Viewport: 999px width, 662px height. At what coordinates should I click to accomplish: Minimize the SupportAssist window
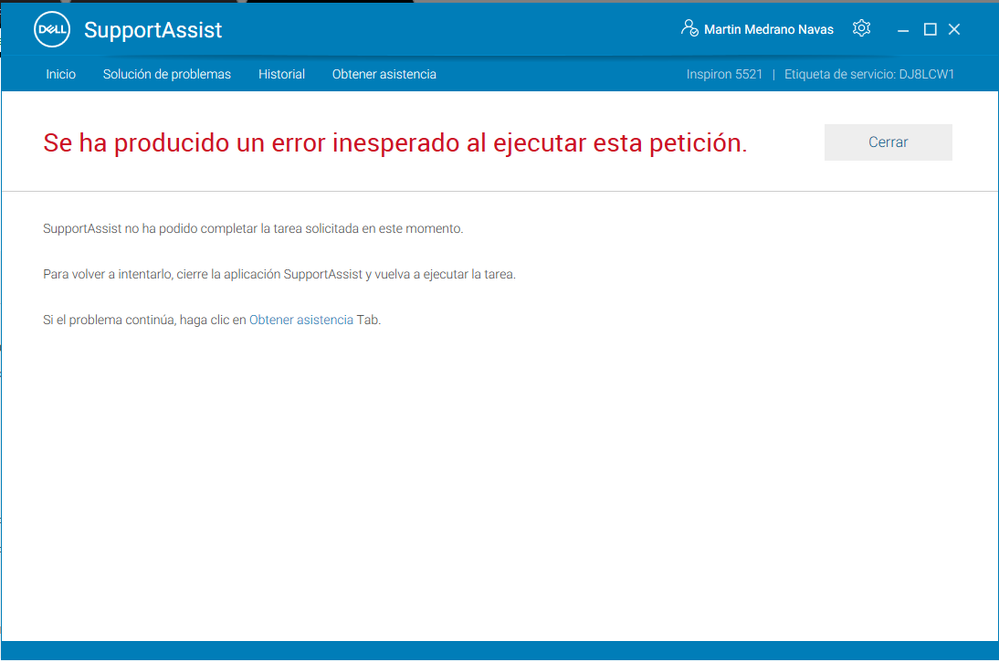903,29
